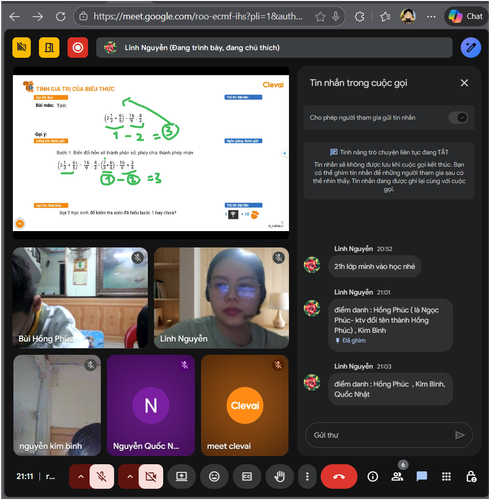Open host controls lock icon
The height and width of the screenshot is (500, 490).
click(x=471, y=477)
